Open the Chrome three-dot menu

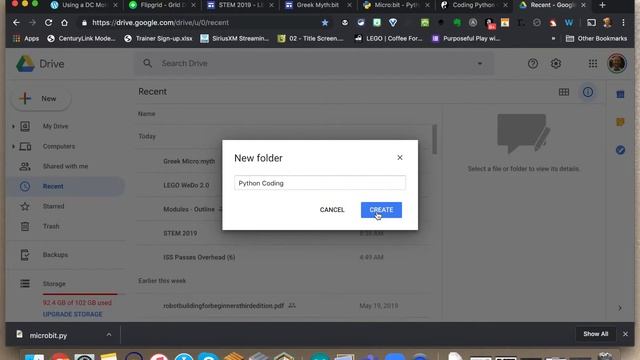point(623,23)
